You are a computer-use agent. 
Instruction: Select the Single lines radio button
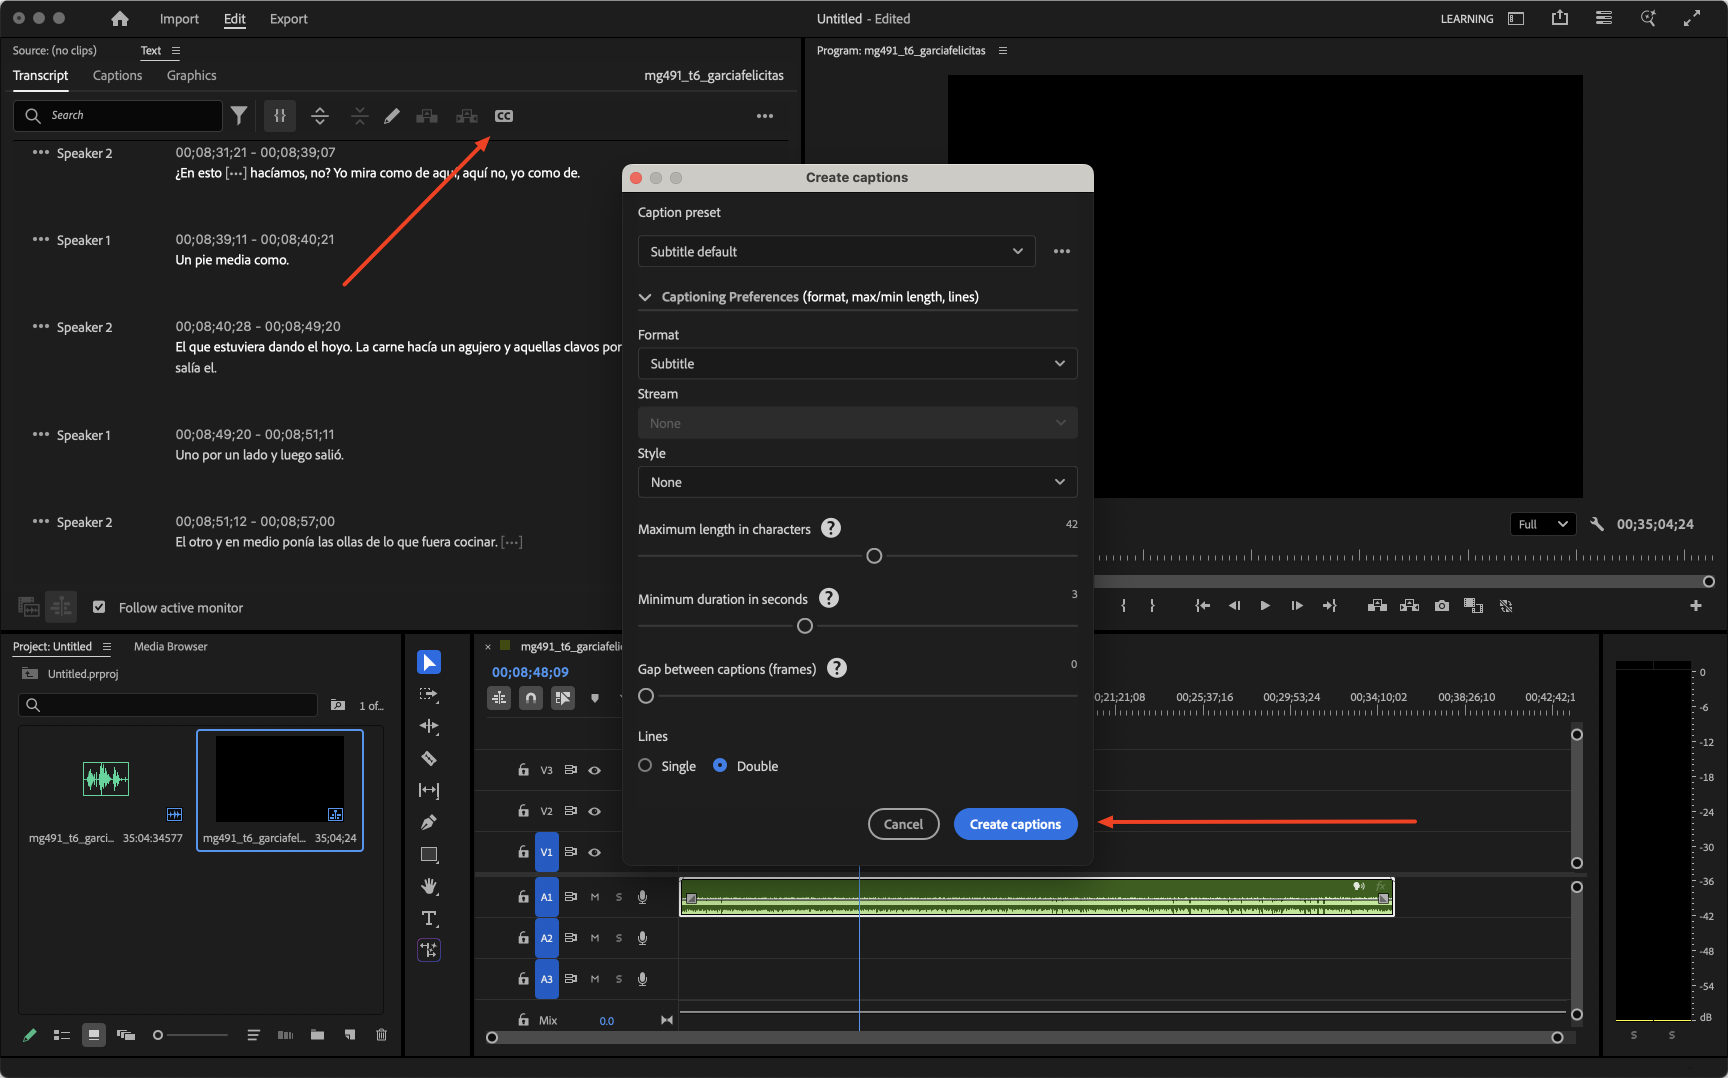point(645,766)
